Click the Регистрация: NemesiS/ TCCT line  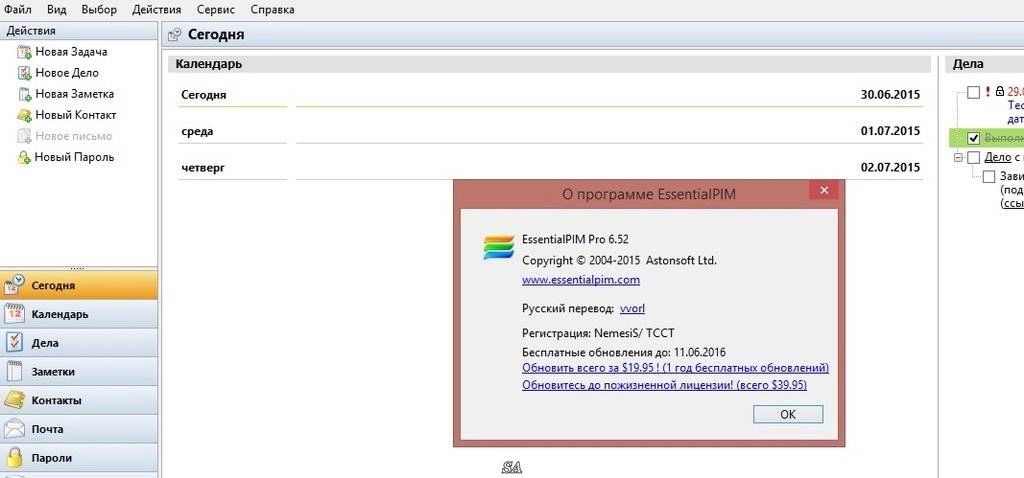[597, 332]
